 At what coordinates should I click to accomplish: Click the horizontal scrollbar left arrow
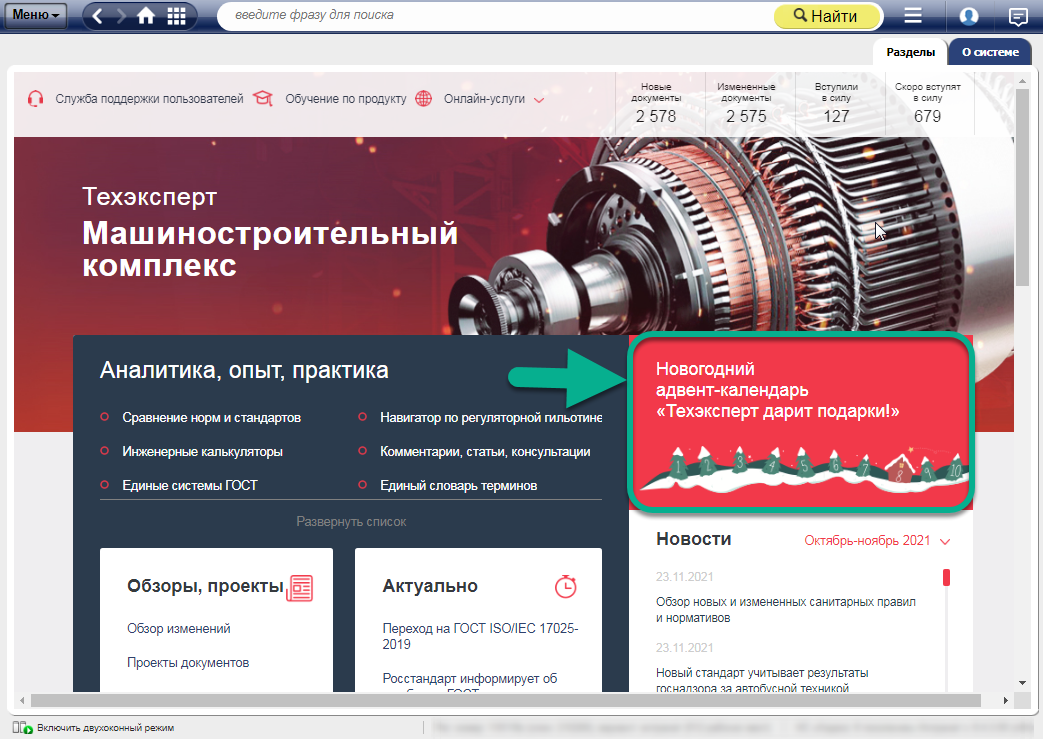[x=22, y=700]
